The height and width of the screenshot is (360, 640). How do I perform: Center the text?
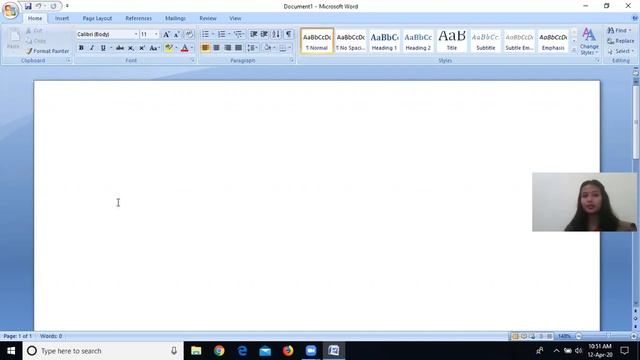(216, 48)
